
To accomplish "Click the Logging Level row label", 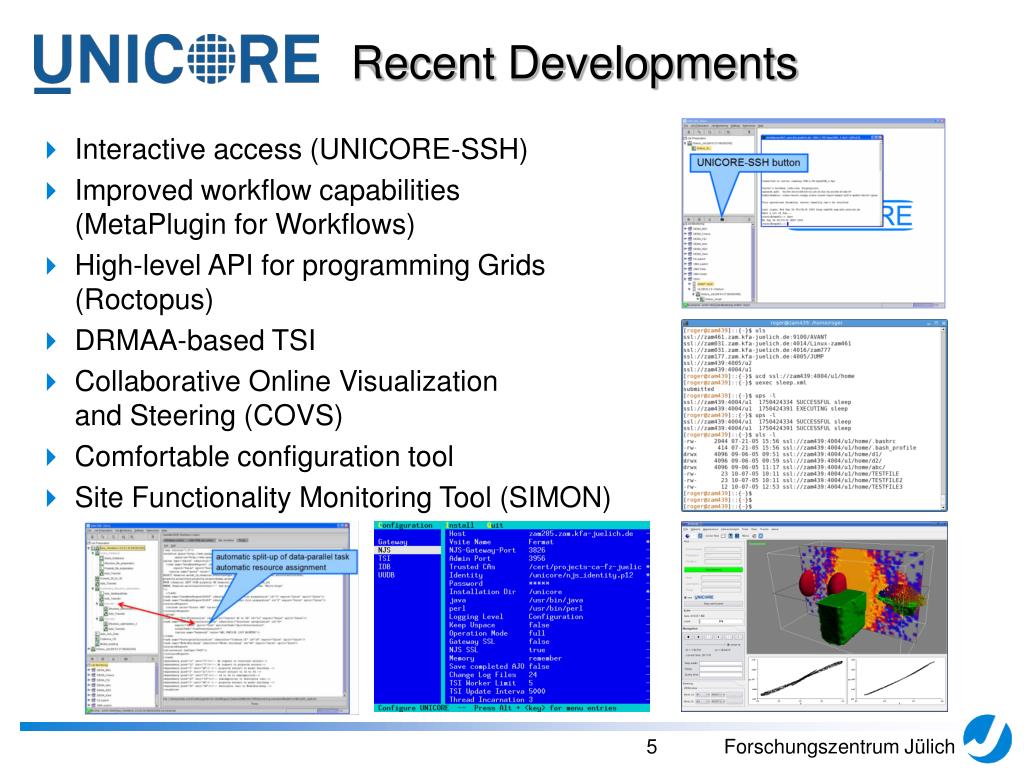I will [476, 616].
